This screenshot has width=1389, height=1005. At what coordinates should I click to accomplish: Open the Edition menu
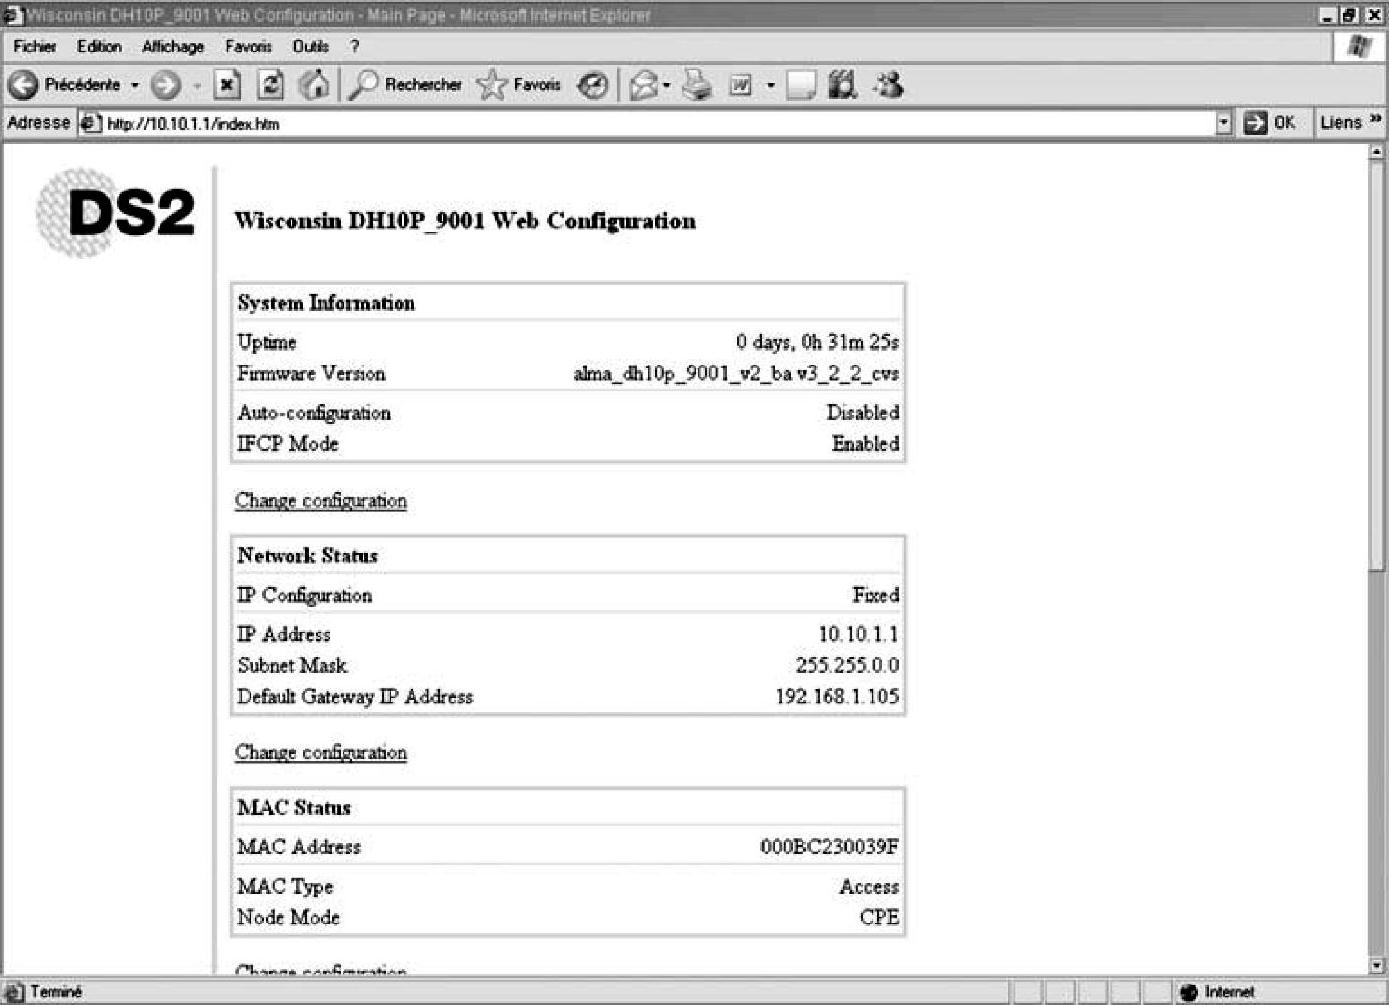click(99, 47)
